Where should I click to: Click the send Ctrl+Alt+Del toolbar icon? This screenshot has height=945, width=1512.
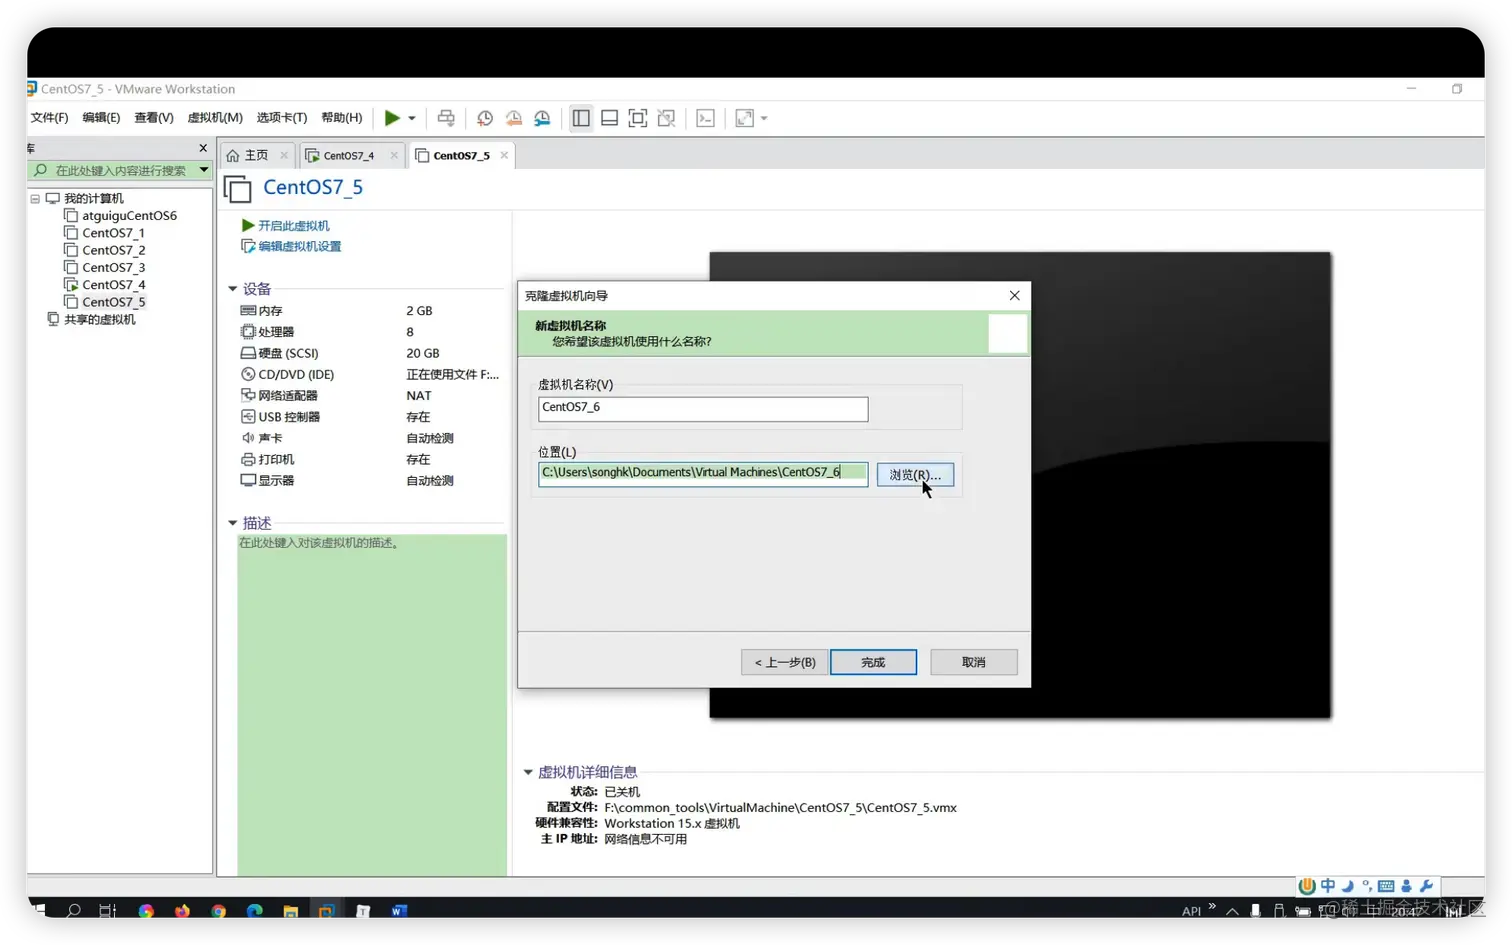[x=446, y=118]
